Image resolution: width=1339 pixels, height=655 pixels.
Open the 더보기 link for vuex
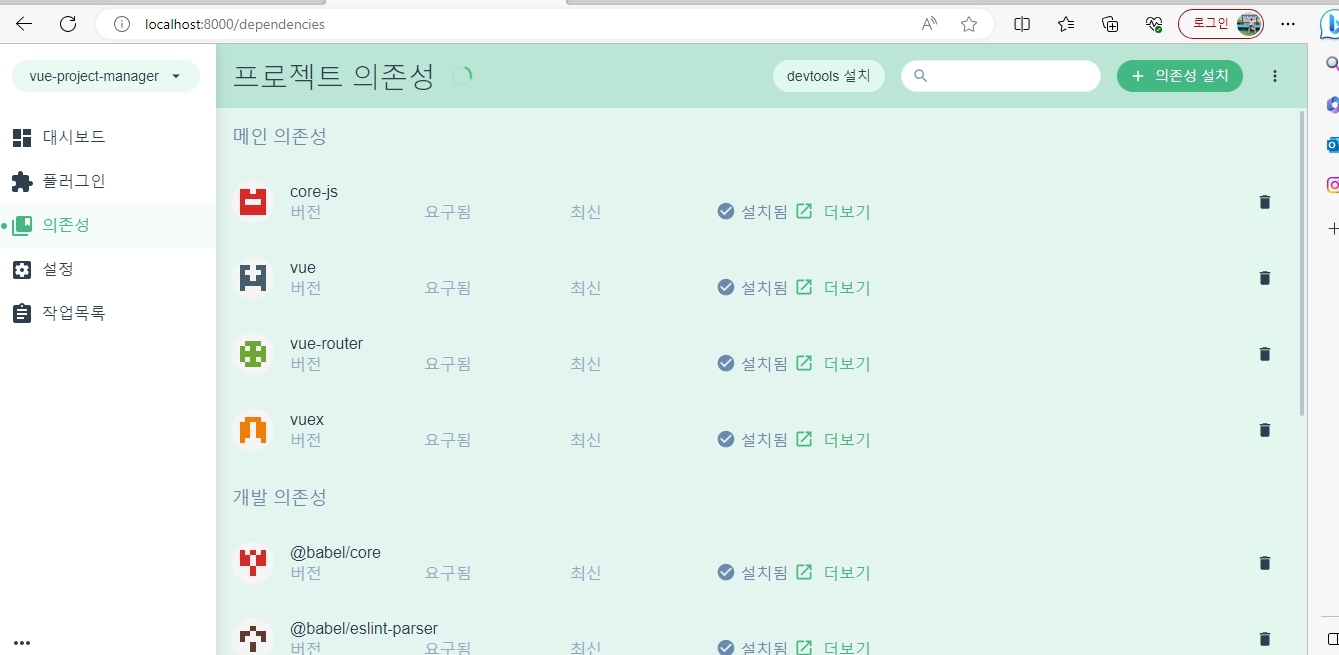pos(833,440)
